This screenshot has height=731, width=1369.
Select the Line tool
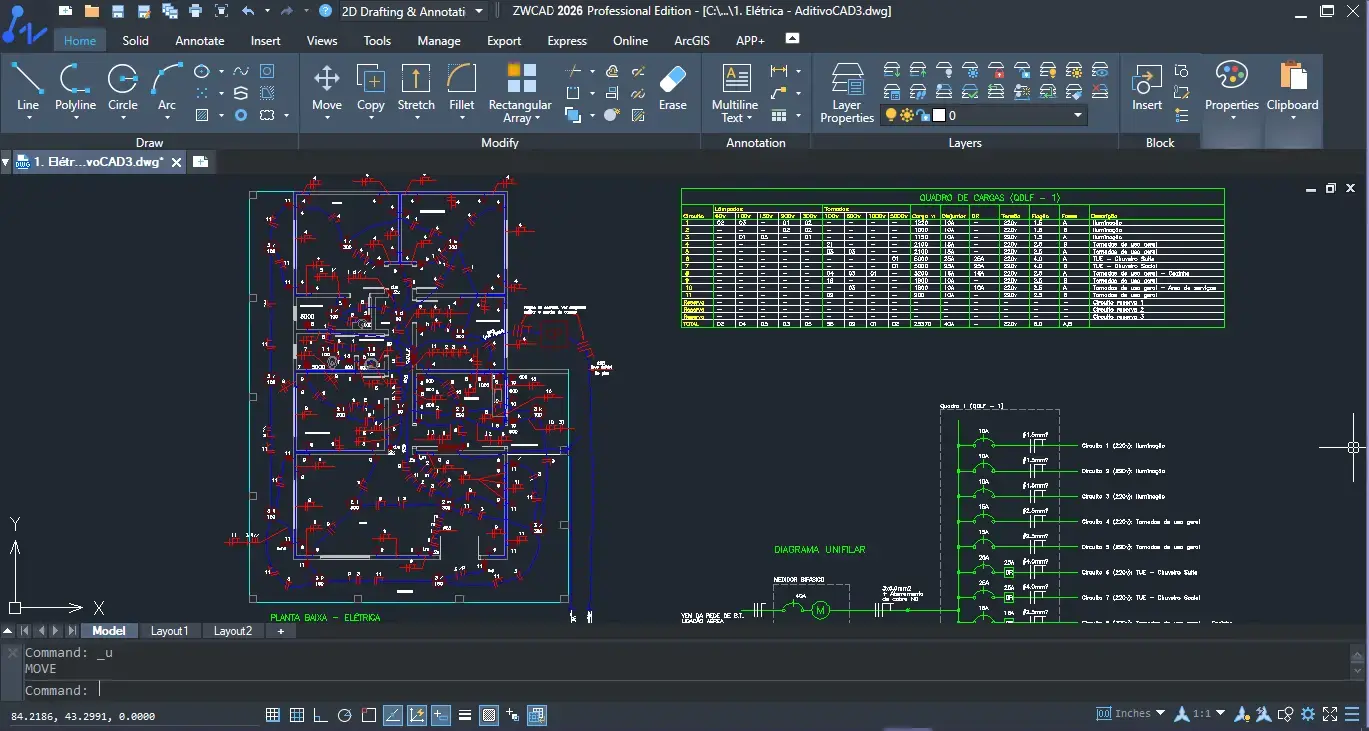(27, 88)
